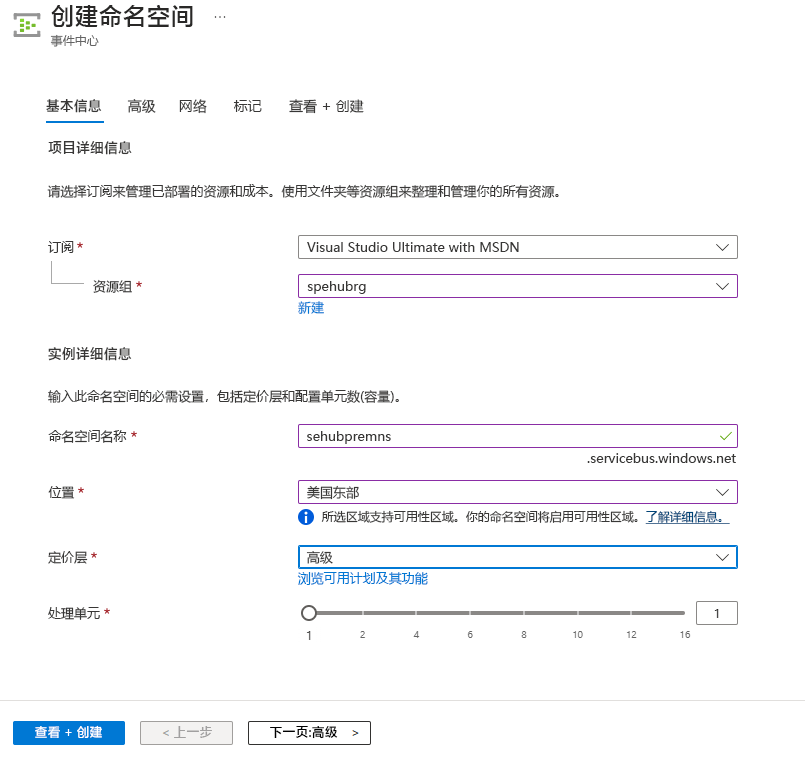Open the 网络 tab

tap(192, 105)
